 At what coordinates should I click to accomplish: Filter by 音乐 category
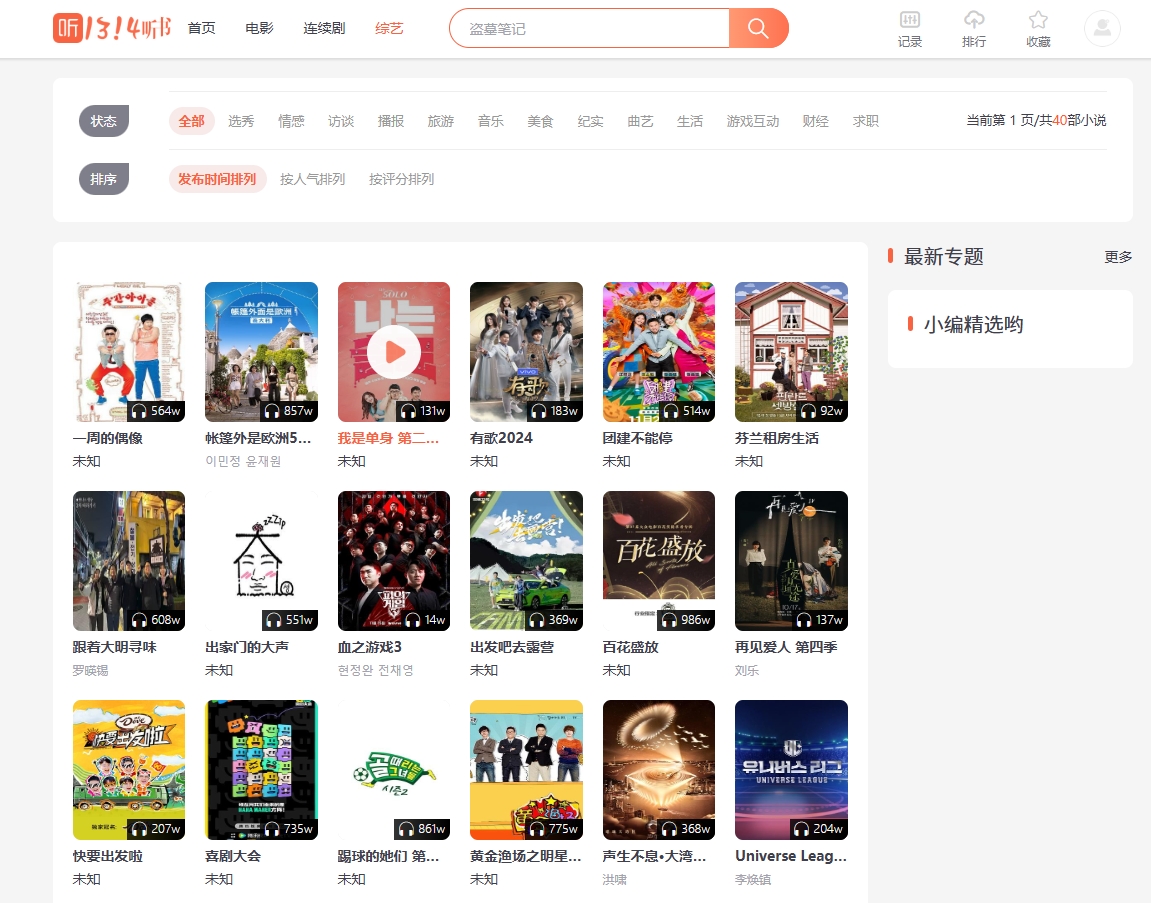point(490,121)
